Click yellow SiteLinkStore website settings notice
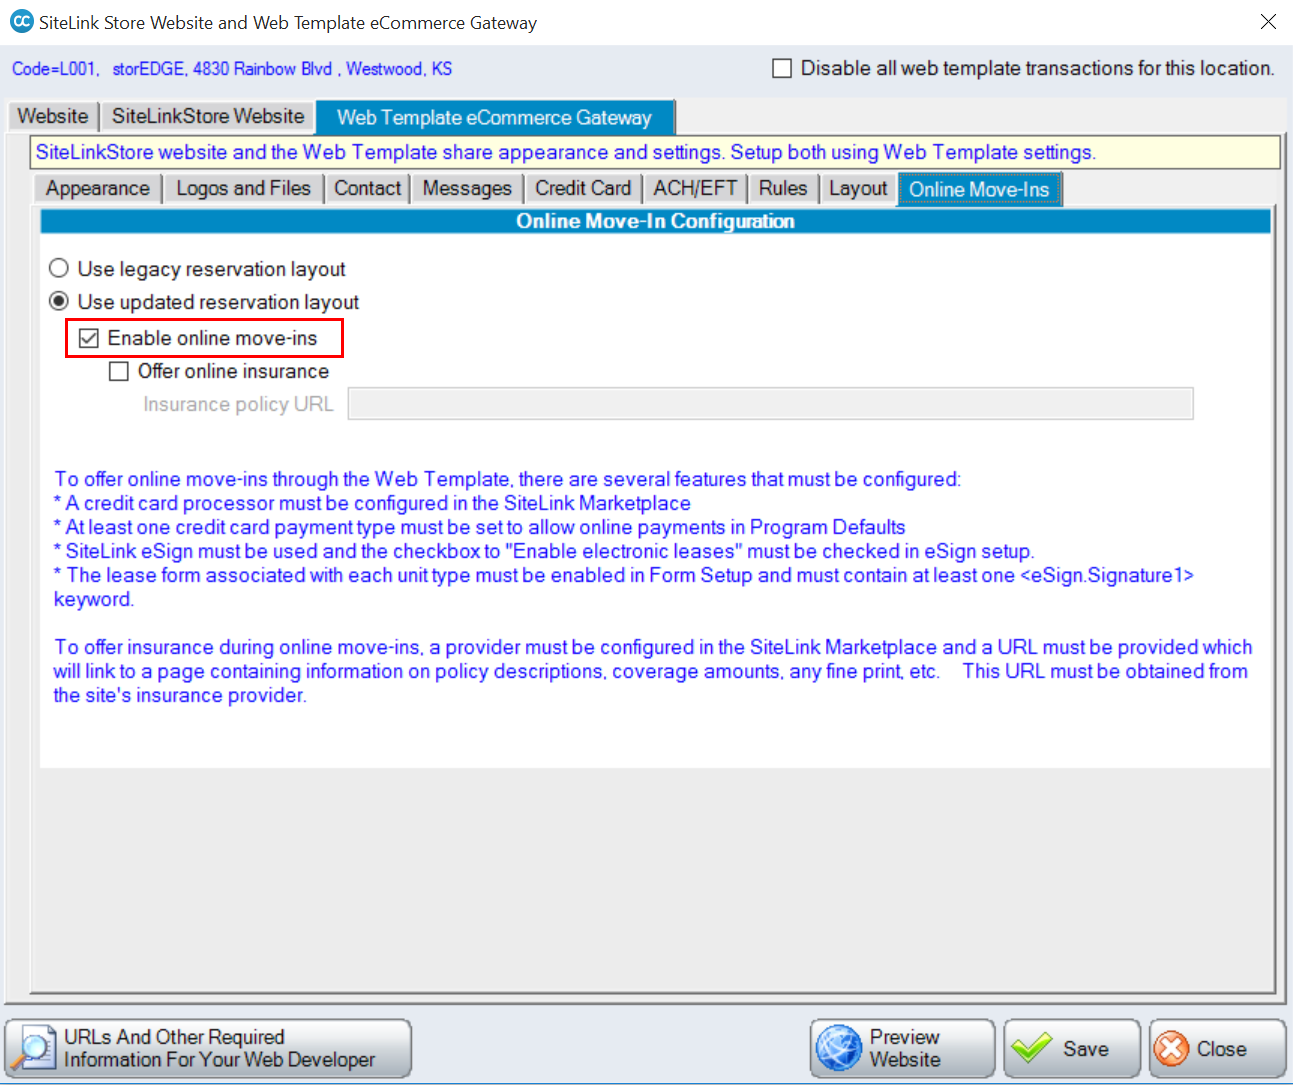 (655, 152)
